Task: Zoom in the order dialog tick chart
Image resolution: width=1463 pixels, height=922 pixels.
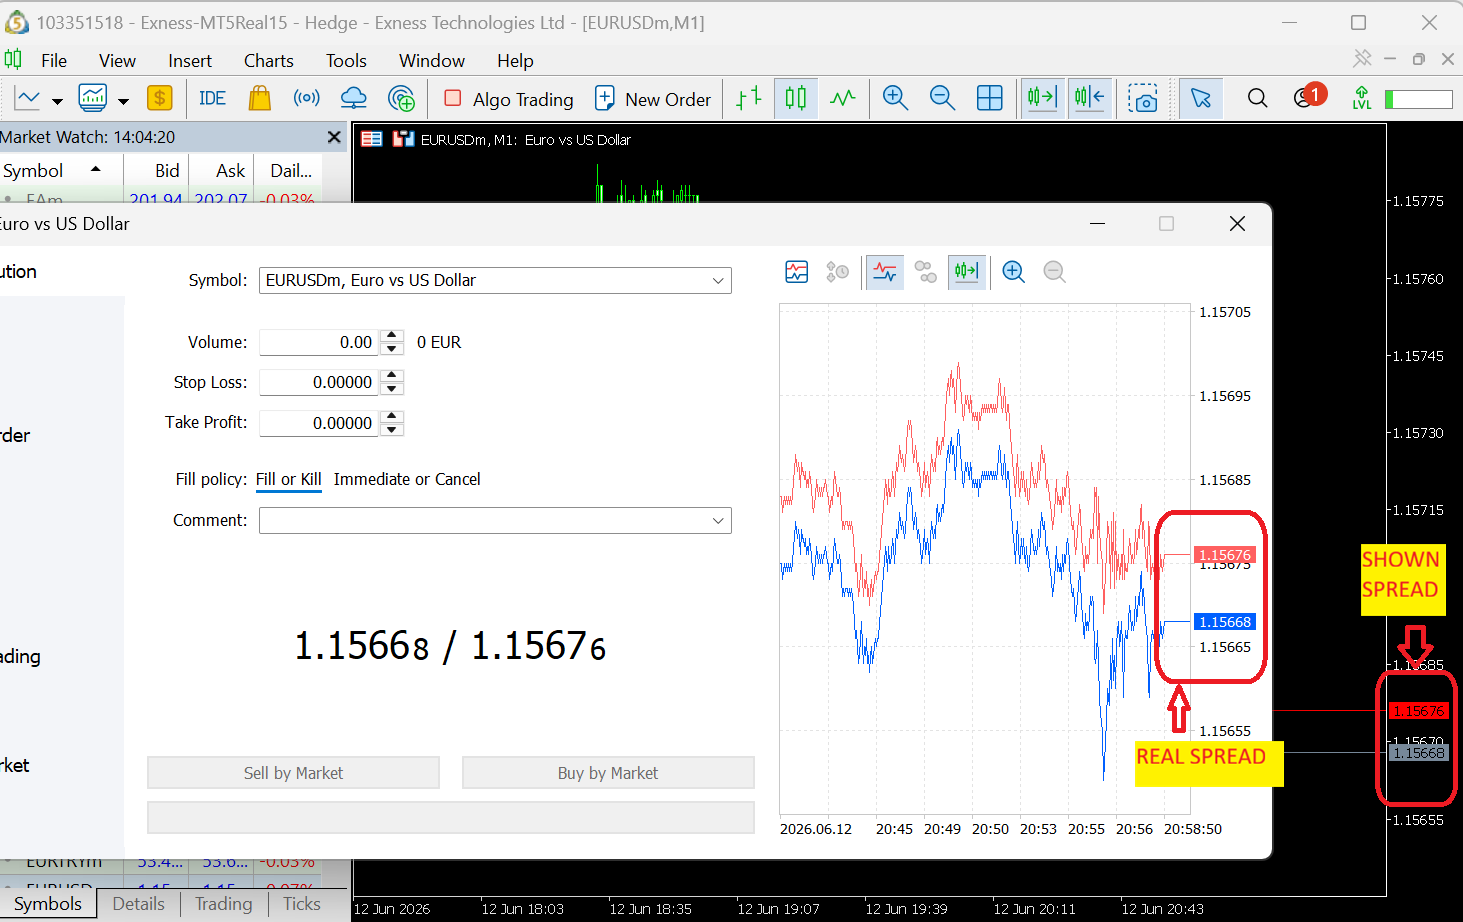Action: point(1014,272)
